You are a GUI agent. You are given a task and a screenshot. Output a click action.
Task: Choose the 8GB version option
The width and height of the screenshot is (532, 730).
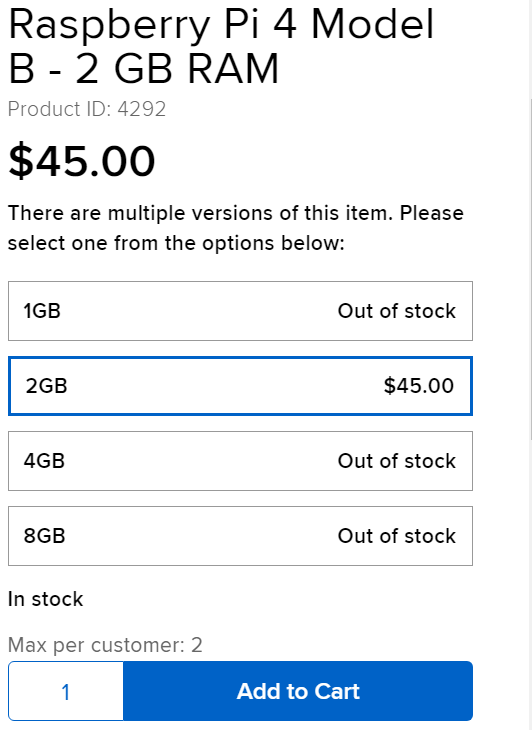tap(240, 536)
